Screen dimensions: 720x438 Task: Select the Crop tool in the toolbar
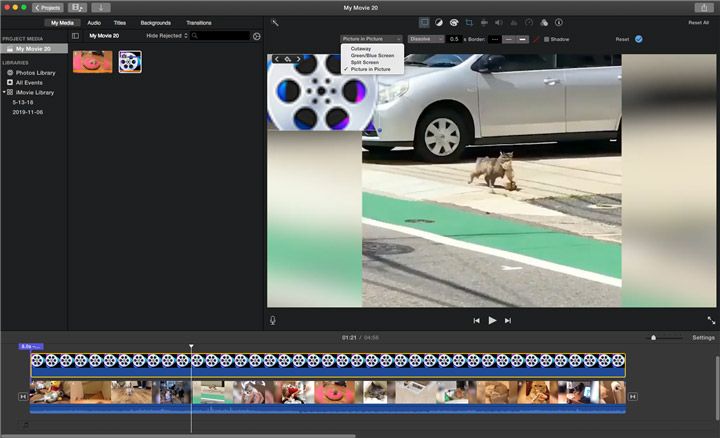469,22
